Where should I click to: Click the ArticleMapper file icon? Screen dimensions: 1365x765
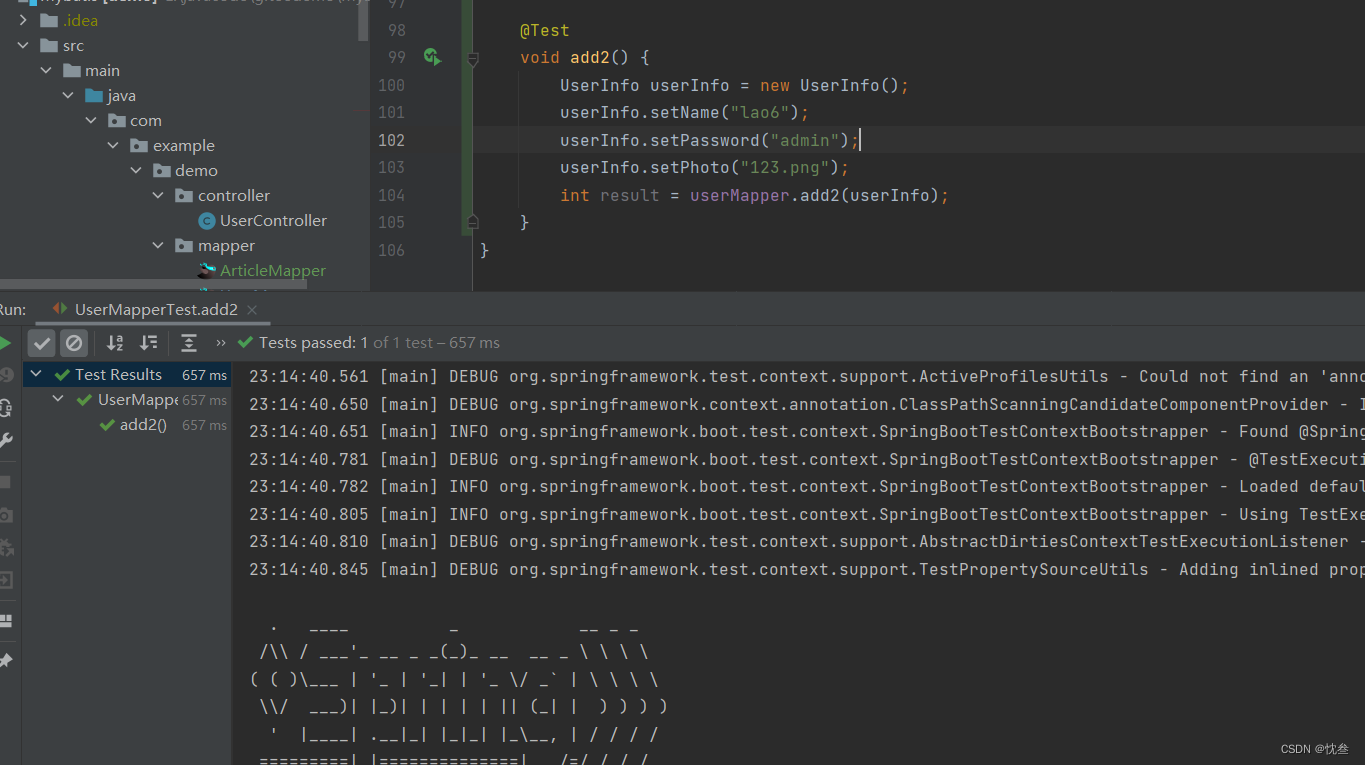point(207,270)
